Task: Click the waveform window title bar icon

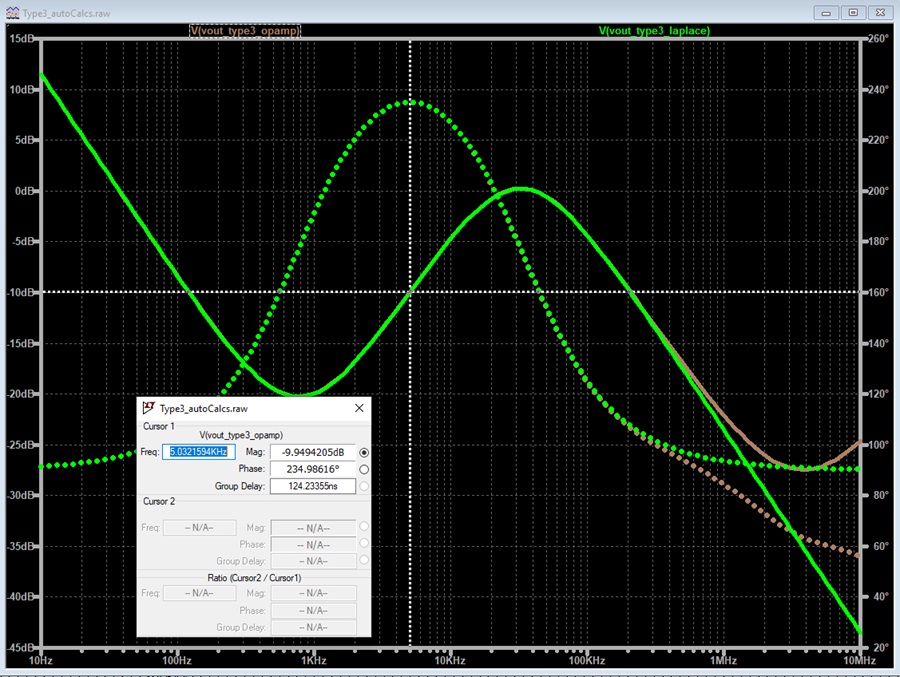Action: 12,13
